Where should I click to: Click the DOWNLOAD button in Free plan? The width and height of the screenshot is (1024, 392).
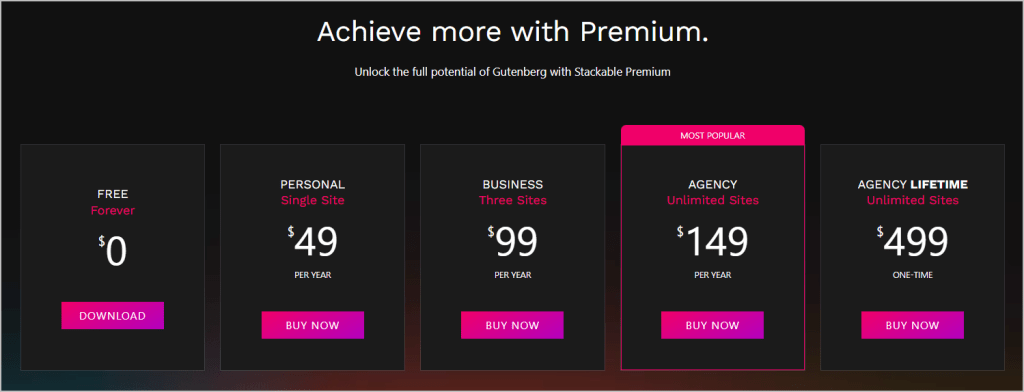pyautogui.click(x=112, y=316)
